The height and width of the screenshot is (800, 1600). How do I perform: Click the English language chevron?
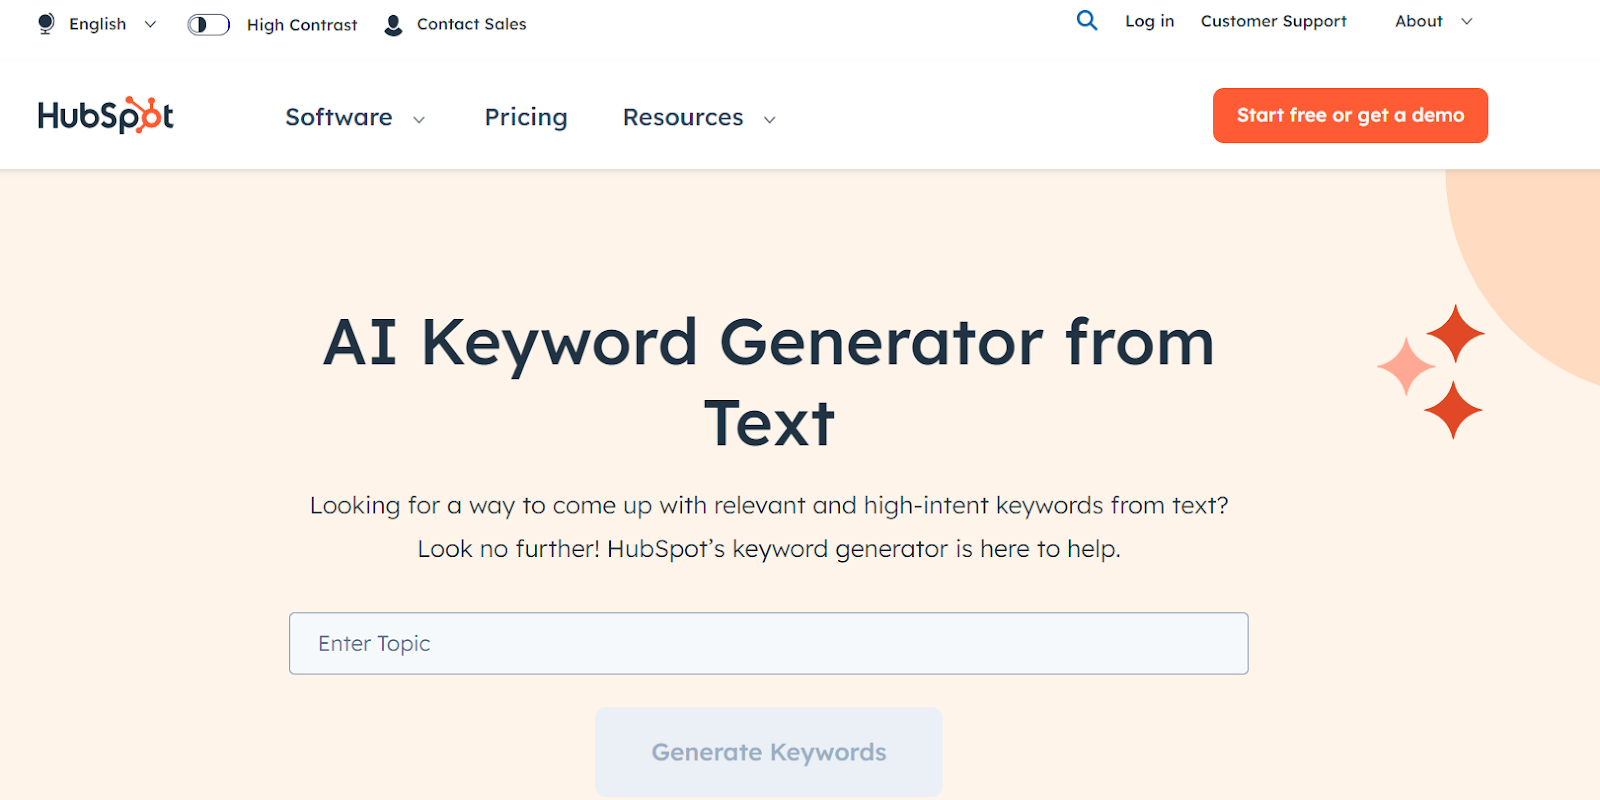pyautogui.click(x=150, y=24)
